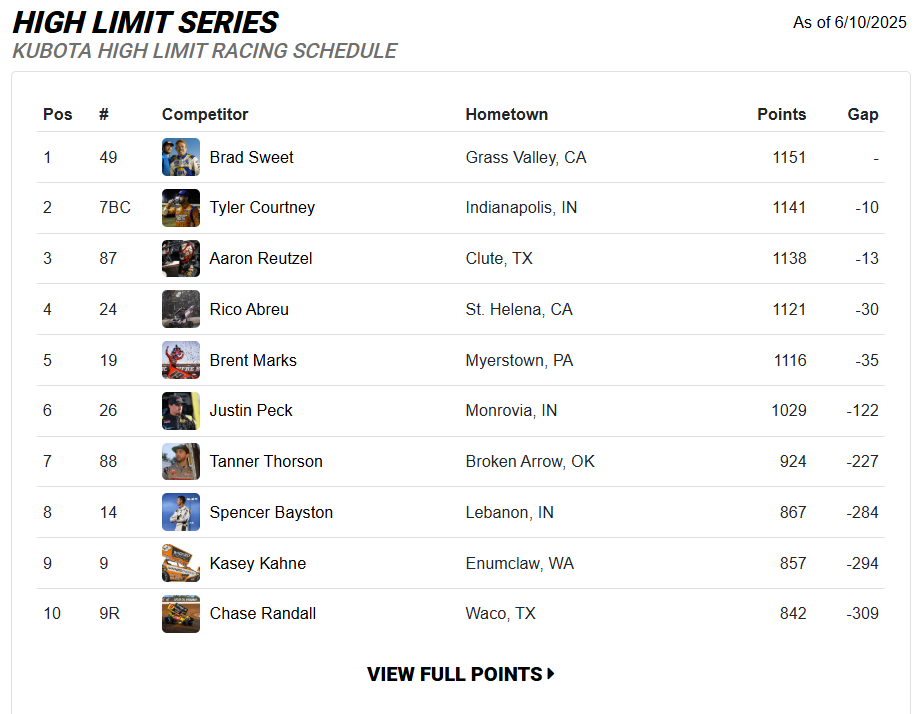This screenshot has height=714, width=915.
Task: Select the Kasey Kahne name
Action: coord(258,564)
